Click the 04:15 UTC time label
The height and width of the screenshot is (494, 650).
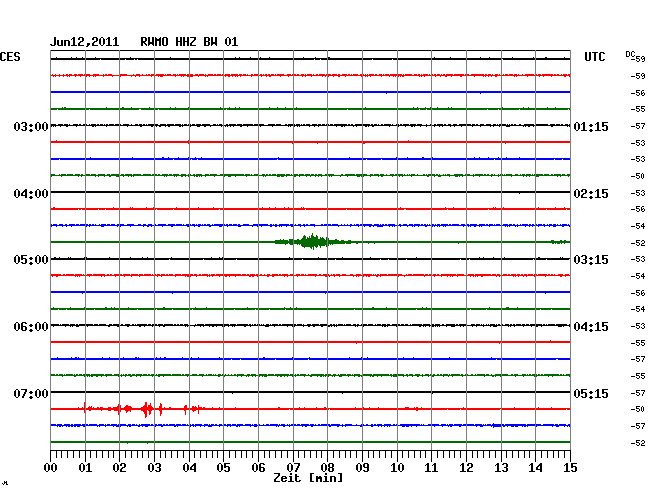[591, 327]
